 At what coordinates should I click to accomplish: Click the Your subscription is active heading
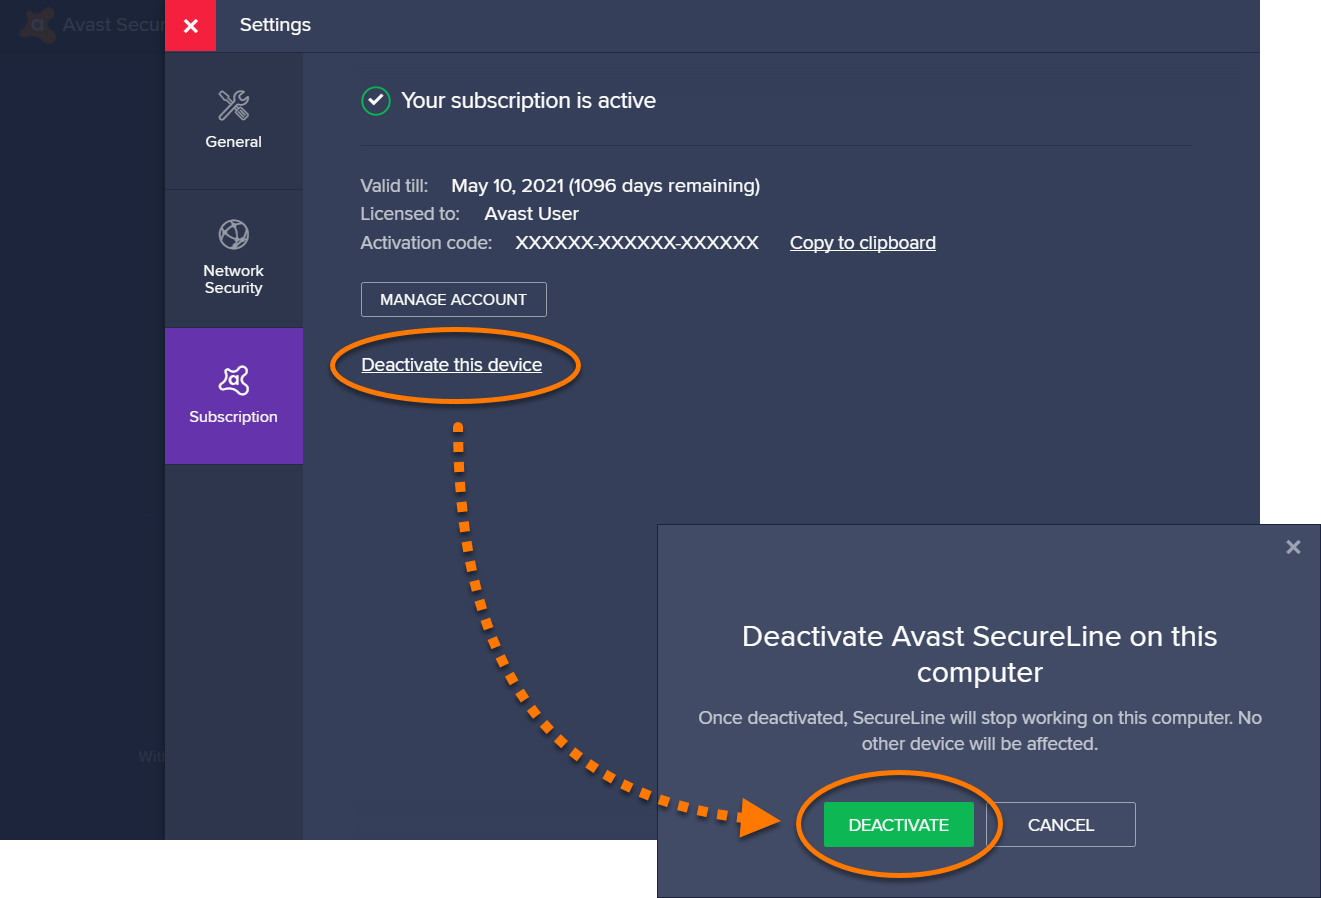coord(529,101)
